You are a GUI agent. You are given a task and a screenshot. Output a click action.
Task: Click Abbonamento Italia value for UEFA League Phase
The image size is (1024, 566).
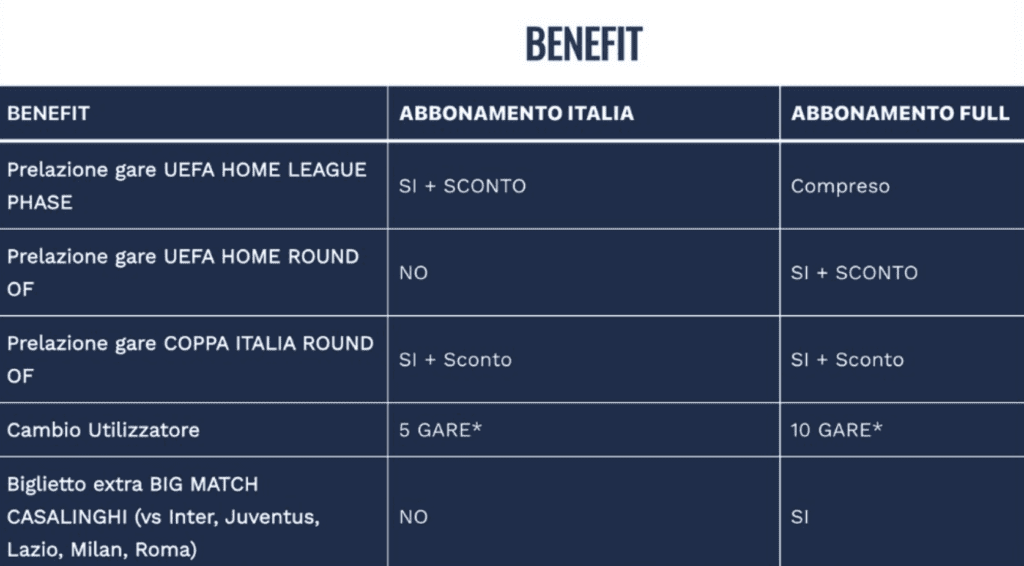tap(462, 186)
